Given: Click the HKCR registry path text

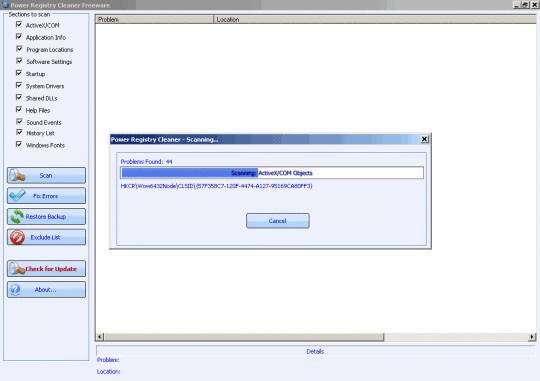Looking at the screenshot, I should (216, 186).
